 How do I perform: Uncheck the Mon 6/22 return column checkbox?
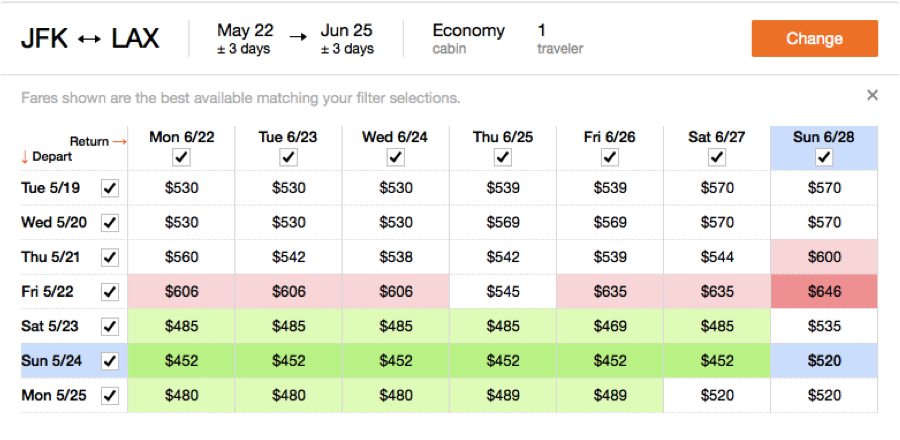click(181, 157)
